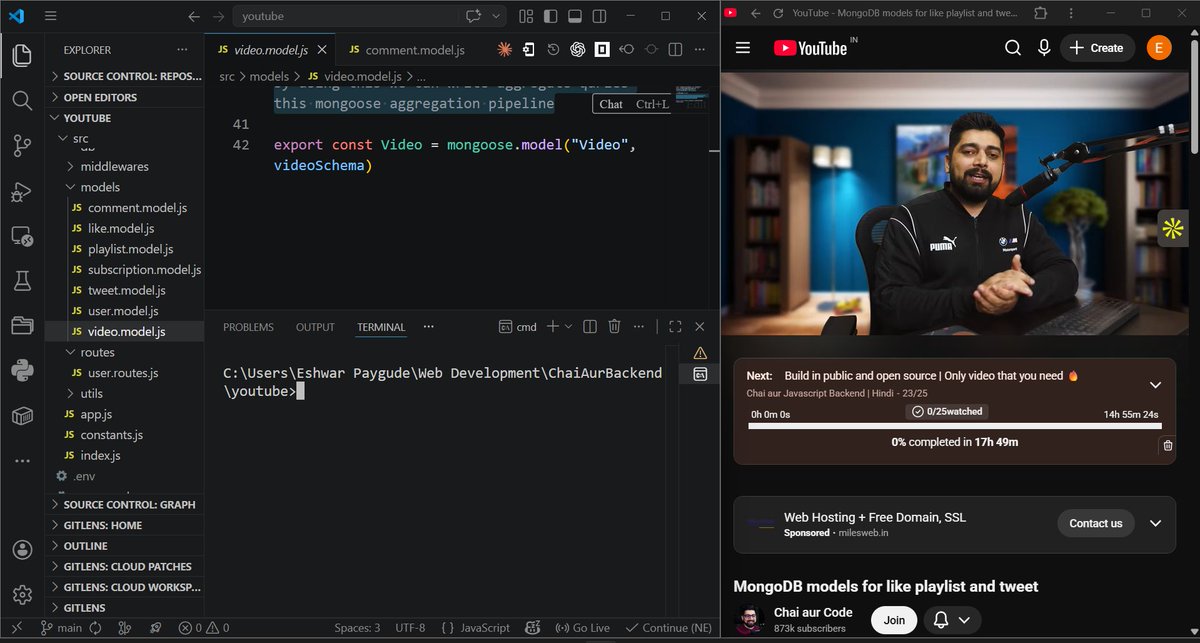Kill terminal with the trash icon
Screen dimensions: 1200x643
click(x=614, y=326)
